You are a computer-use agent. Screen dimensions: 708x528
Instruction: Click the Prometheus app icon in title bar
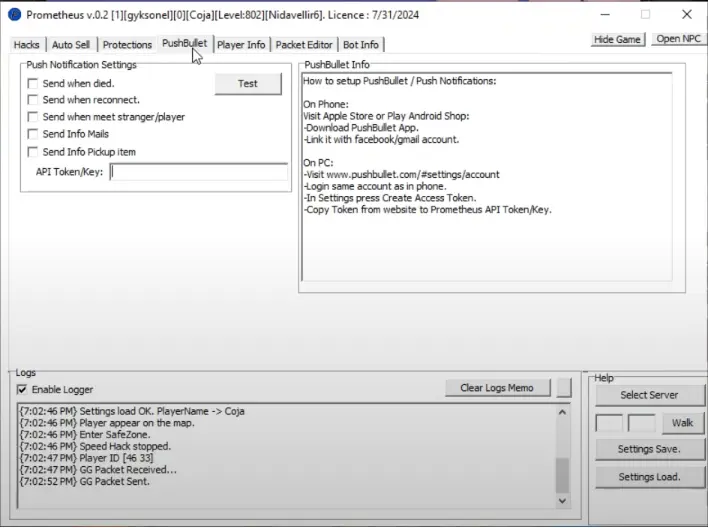14,15
